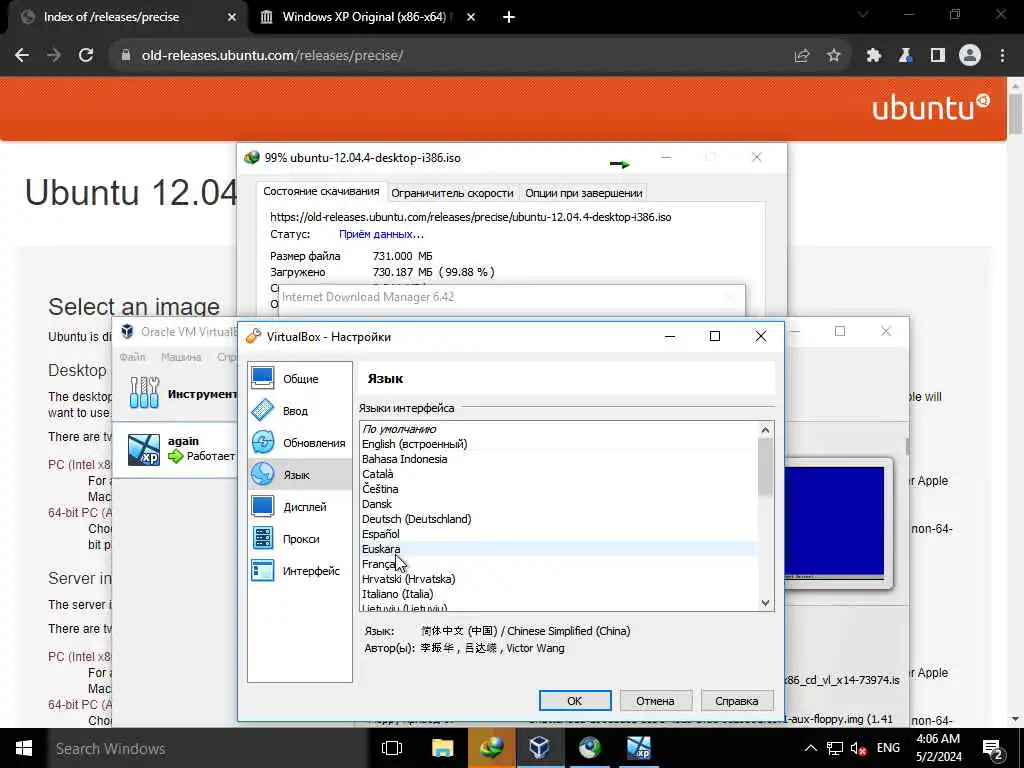This screenshot has width=1024, height=768.
Task: Show hidden tray icons chevron
Action: [810, 748]
